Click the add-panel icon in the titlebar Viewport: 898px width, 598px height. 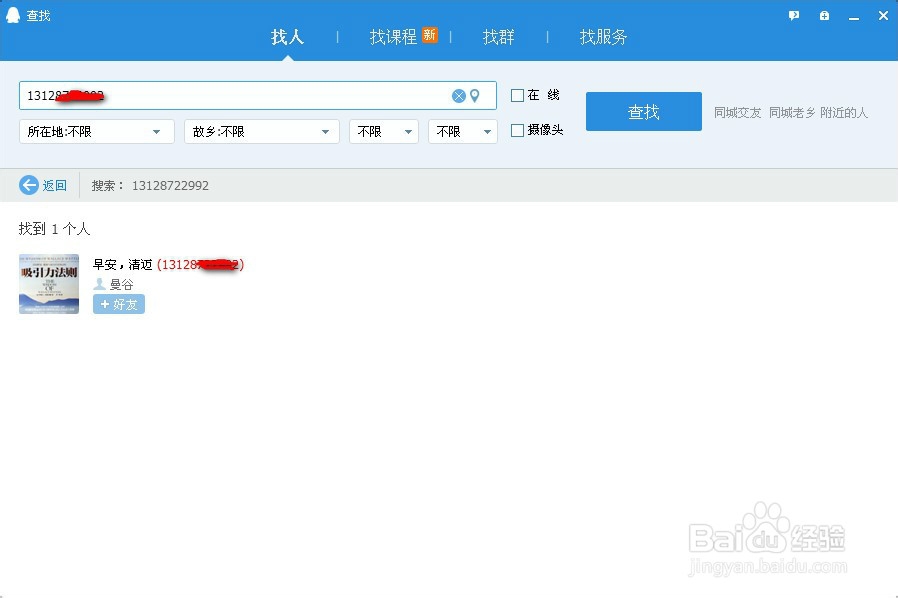tap(823, 15)
